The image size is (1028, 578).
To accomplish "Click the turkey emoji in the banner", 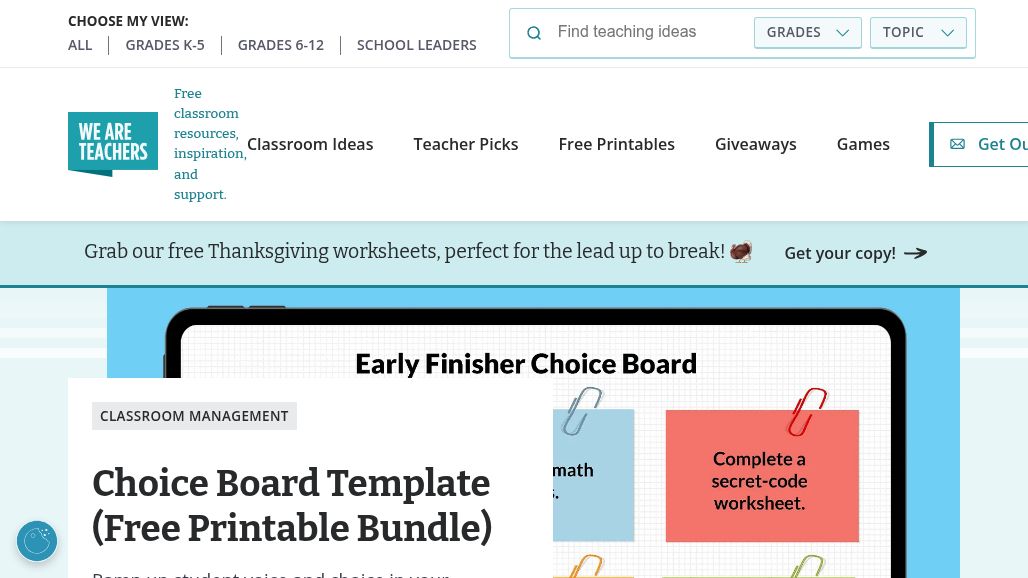I will [x=741, y=252].
